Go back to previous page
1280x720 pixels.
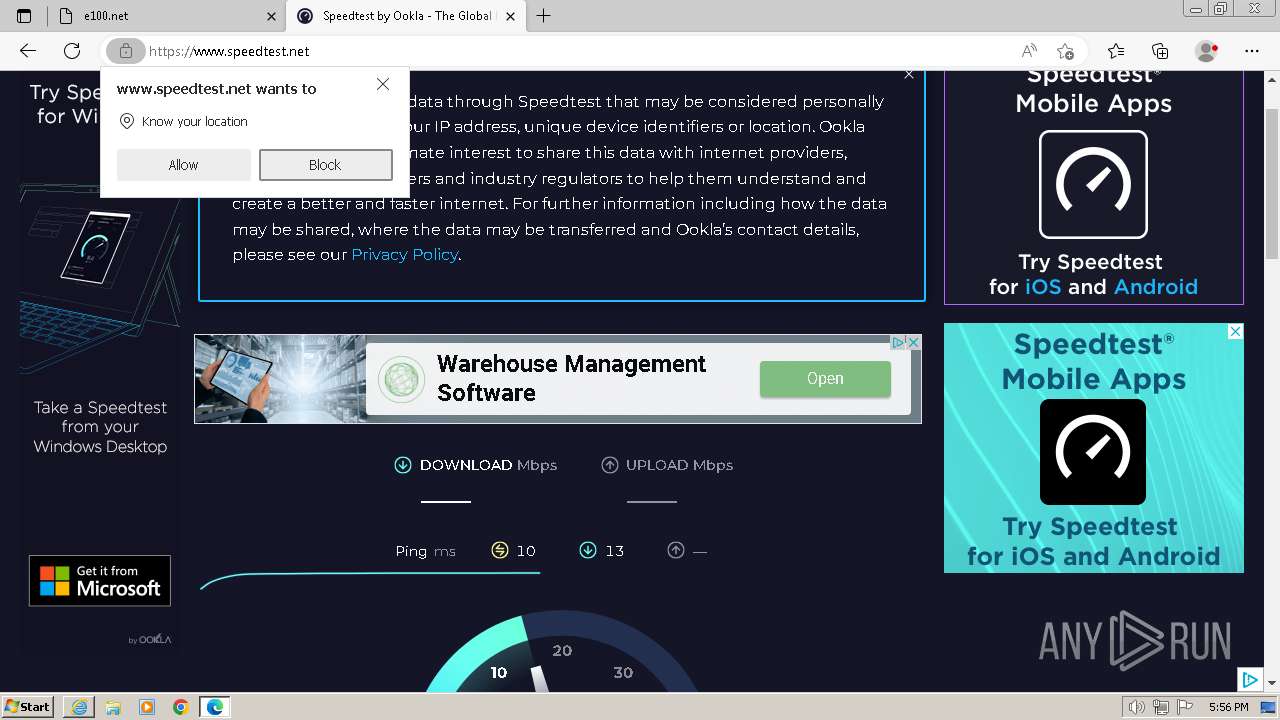tap(28, 51)
